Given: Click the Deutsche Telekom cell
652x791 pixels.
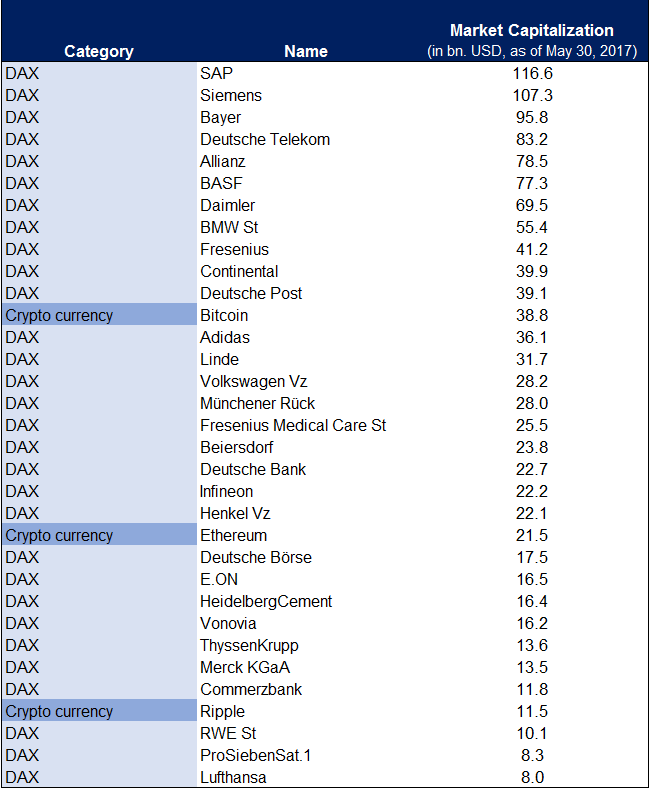Looking at the screenshot, I should (x=265, y=140).
